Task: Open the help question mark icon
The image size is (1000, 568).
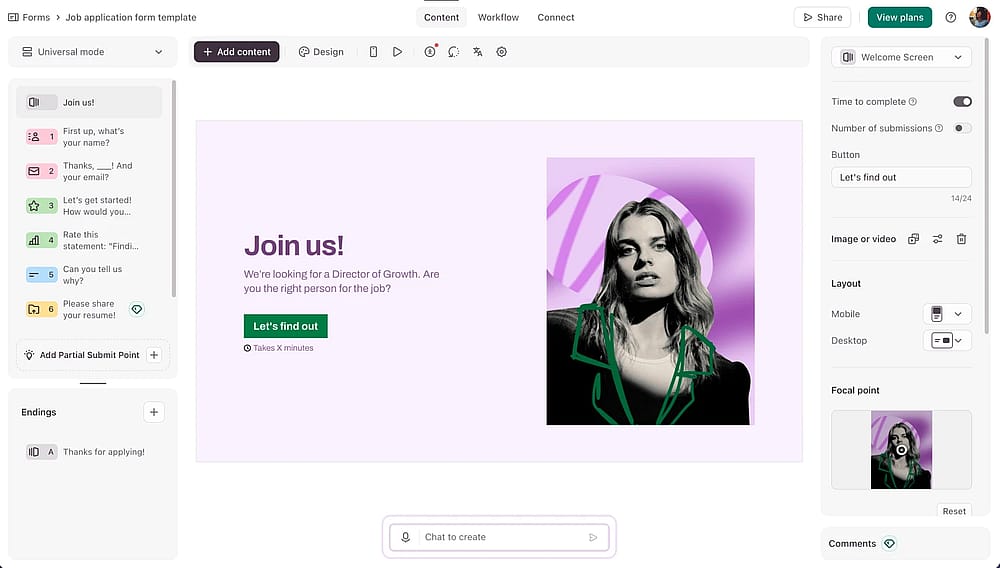Action: coord(950,17)
